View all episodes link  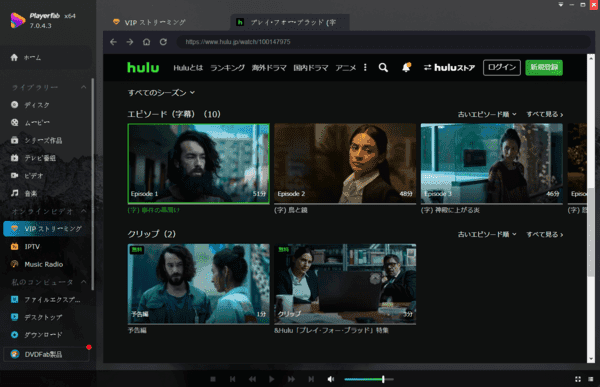click(545, 114)
